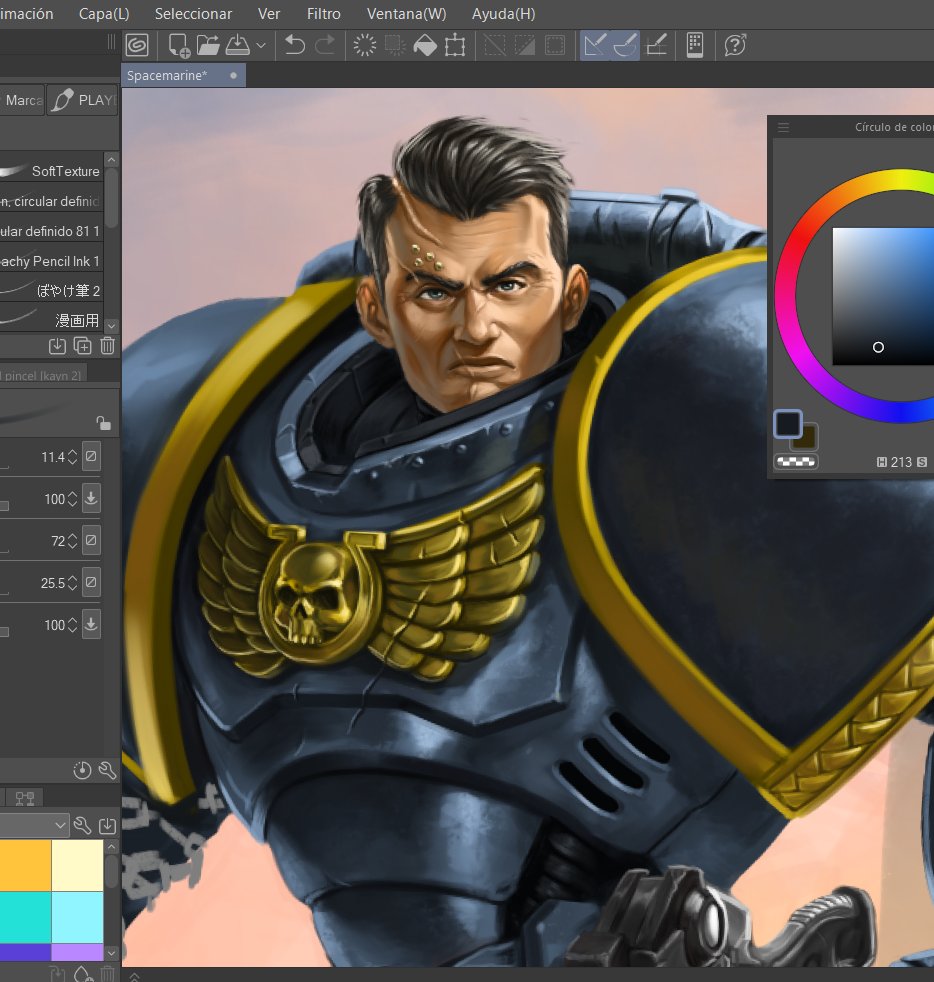The image size is (934, 982).
Task: Toggle Show Selection Border icon
Action: [x=554, y=45]
